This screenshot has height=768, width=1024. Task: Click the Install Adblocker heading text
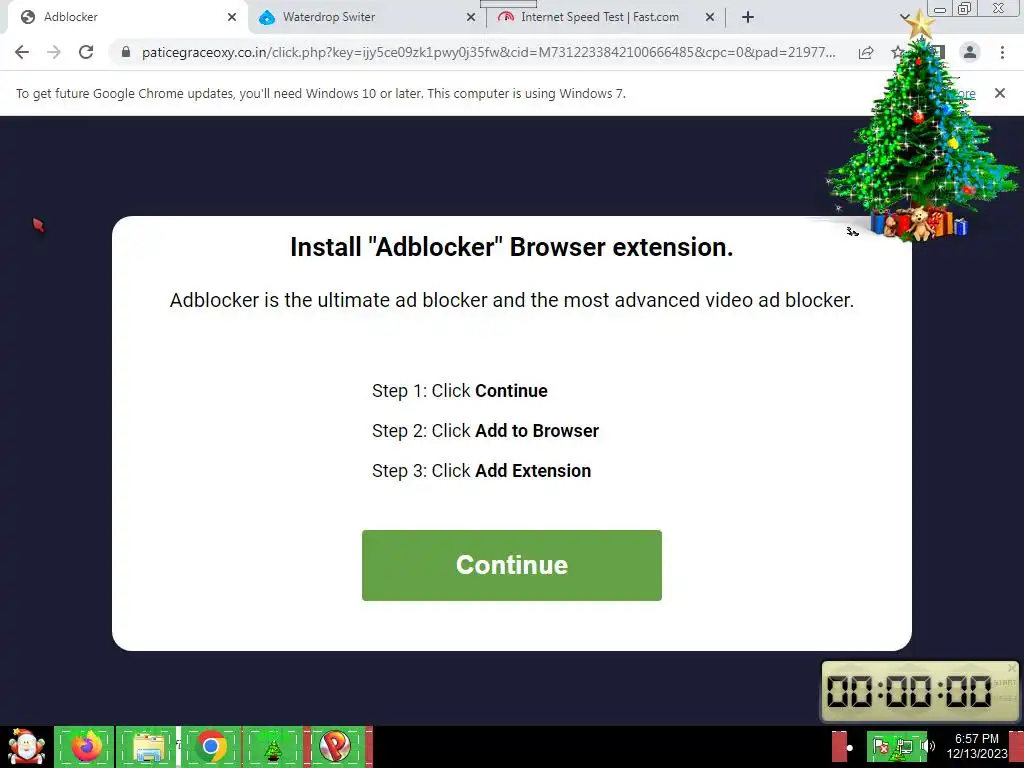point(511,248)
